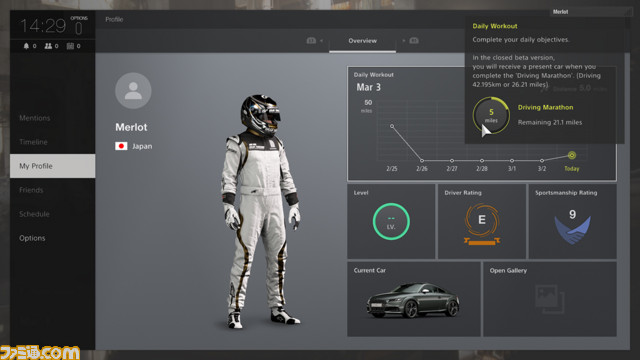
Task: Open the Options sidebar entry
Action: 32,238
